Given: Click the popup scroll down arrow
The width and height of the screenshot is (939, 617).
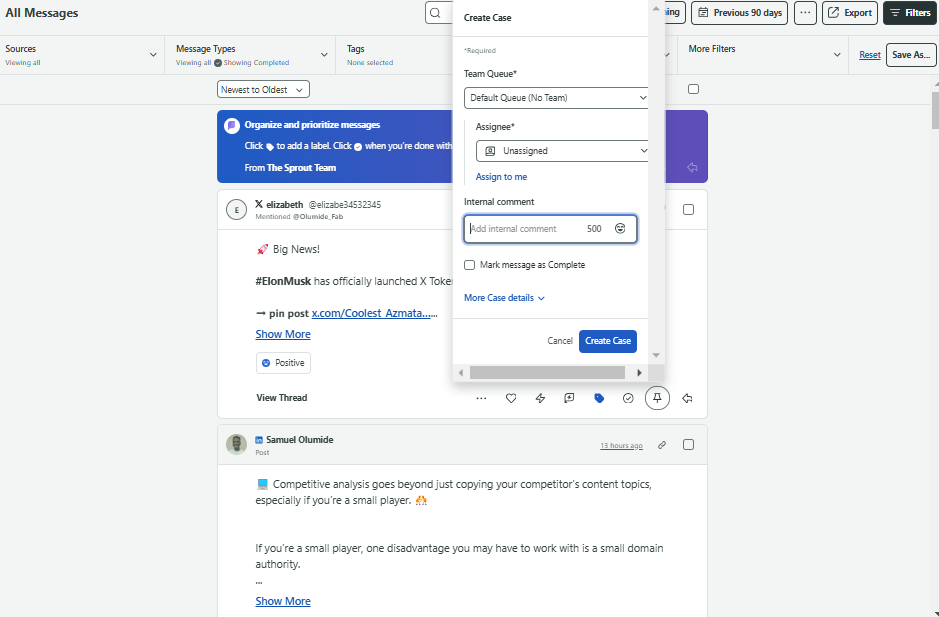Looking at the screenshot, I should pyautogui.click(x=656, y=355).
